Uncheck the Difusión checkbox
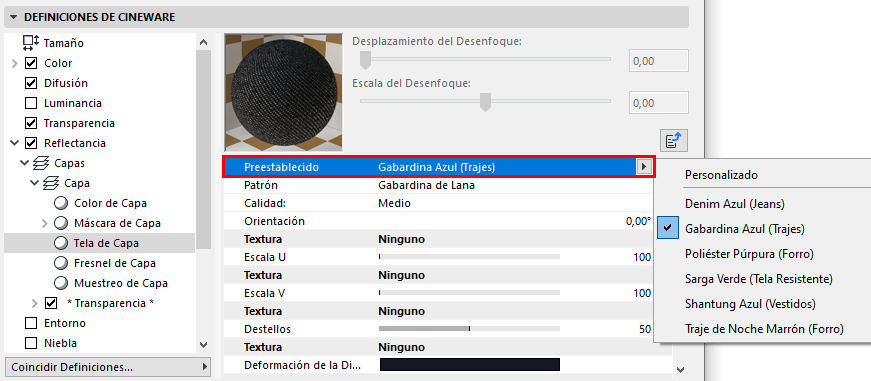871x381 pixels. [x=31, y=83]
